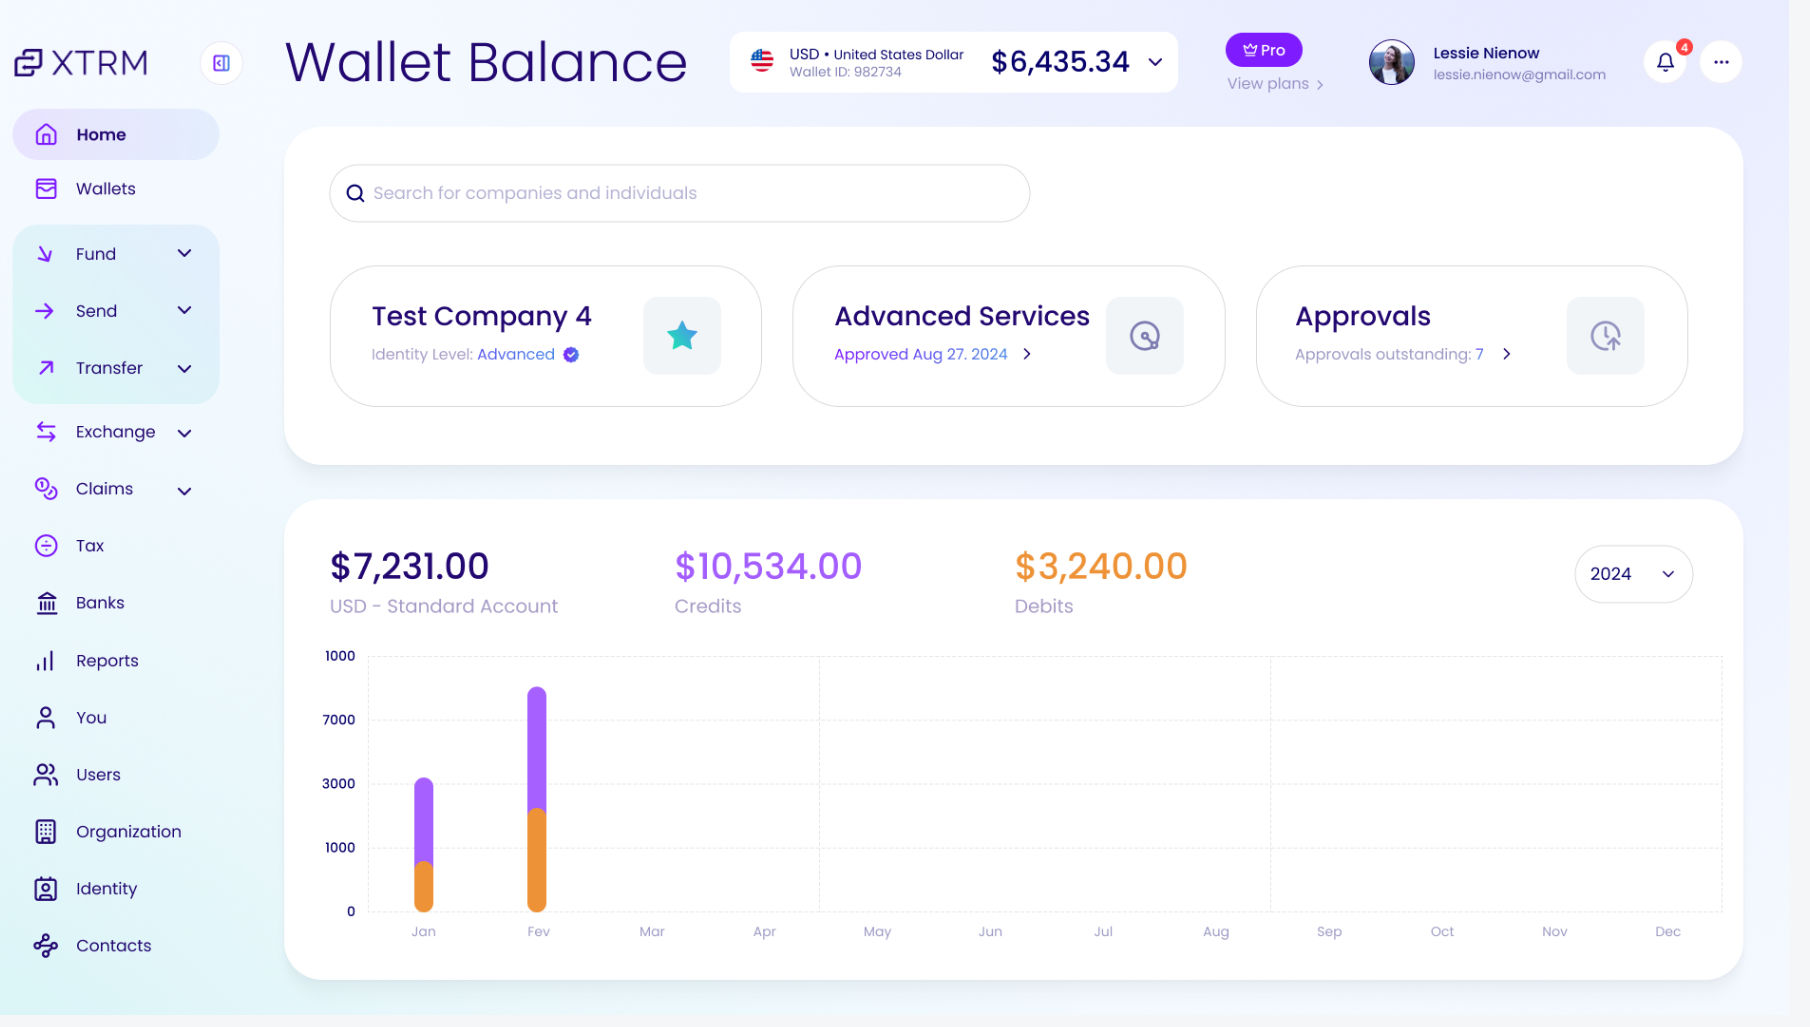Click the Approvals clock icon
This screenshot has width=1810, height=1027.
click(x=1605, y=336)
